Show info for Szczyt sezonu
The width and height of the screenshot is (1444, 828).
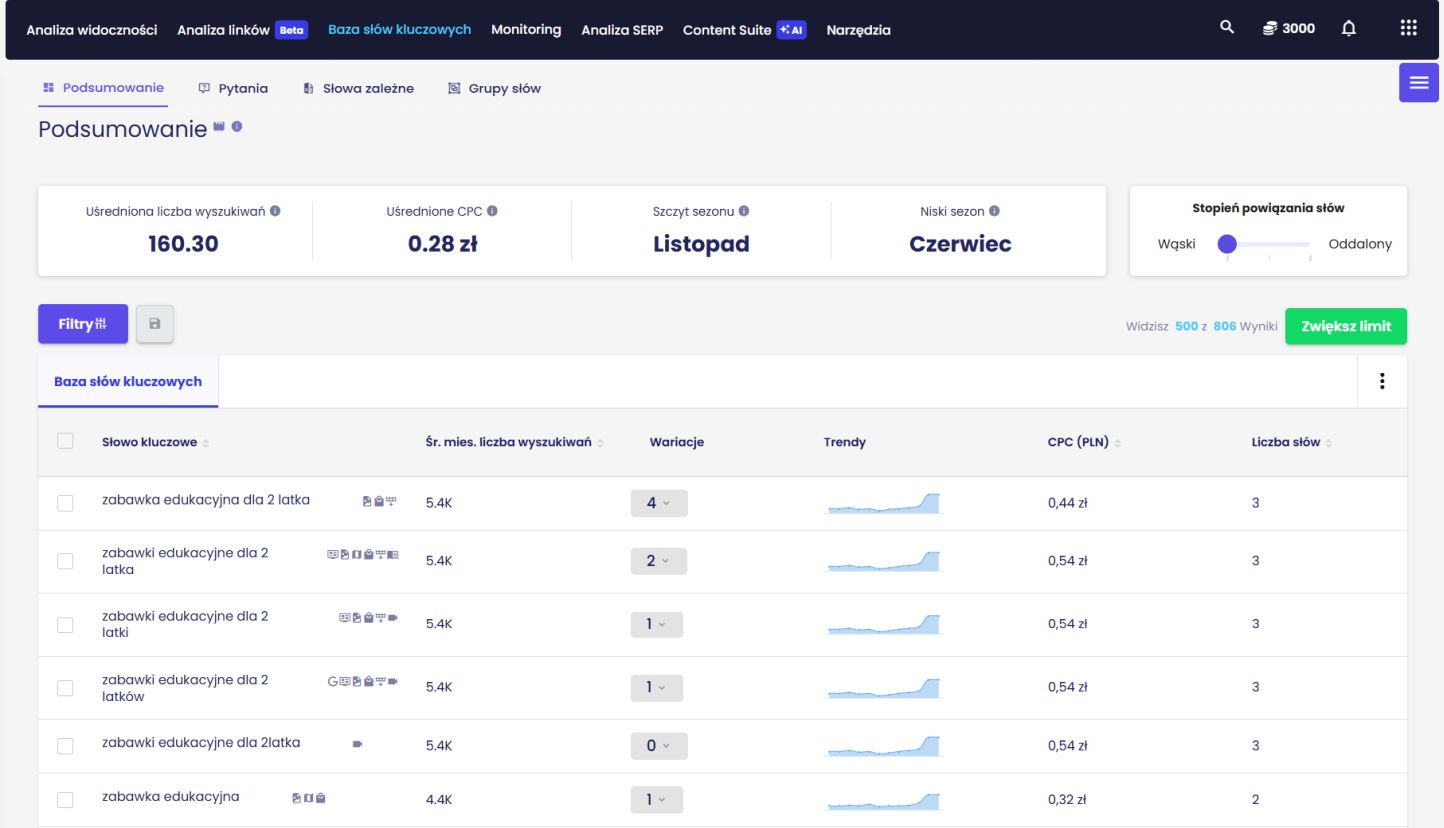tap(744, 211)
